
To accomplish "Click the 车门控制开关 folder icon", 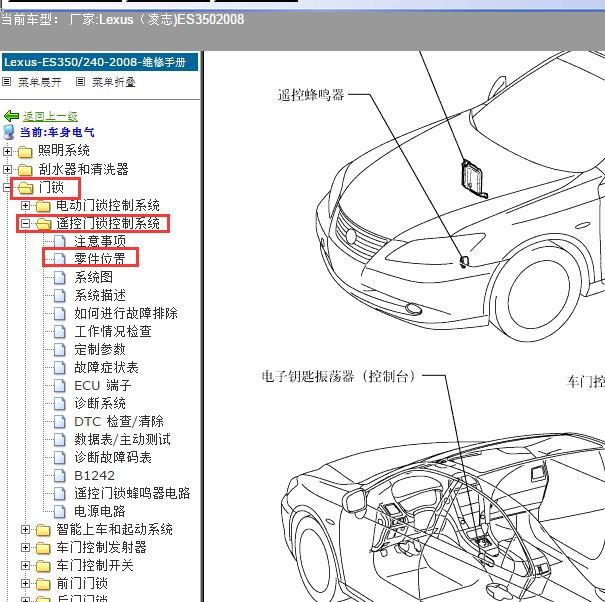I will coord(43,566).
